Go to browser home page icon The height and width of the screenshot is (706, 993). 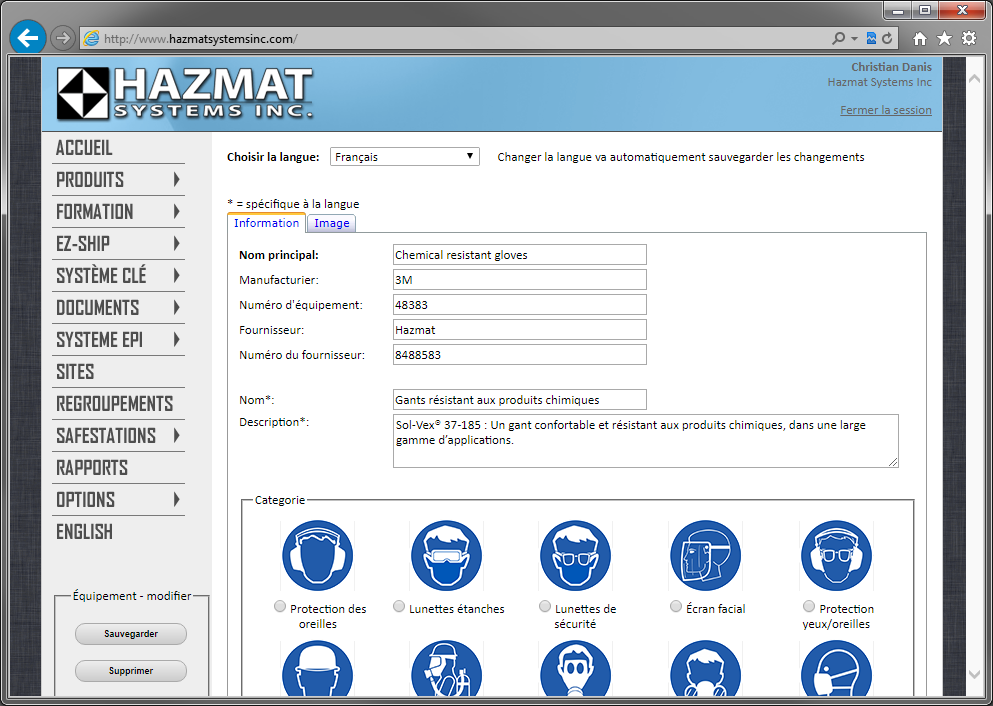[x=920, y=39]
